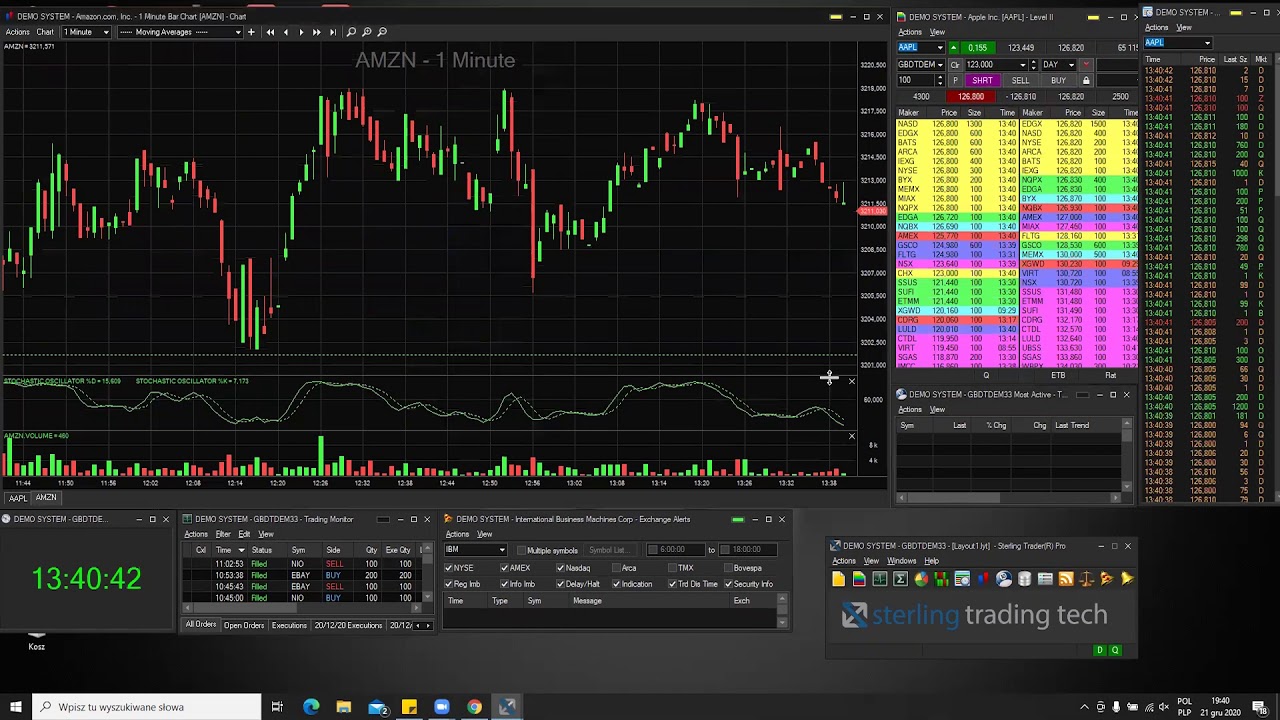This screenshot has height=720, width=1280.
Task: Switch to the Executions tab
Action: 289,625
